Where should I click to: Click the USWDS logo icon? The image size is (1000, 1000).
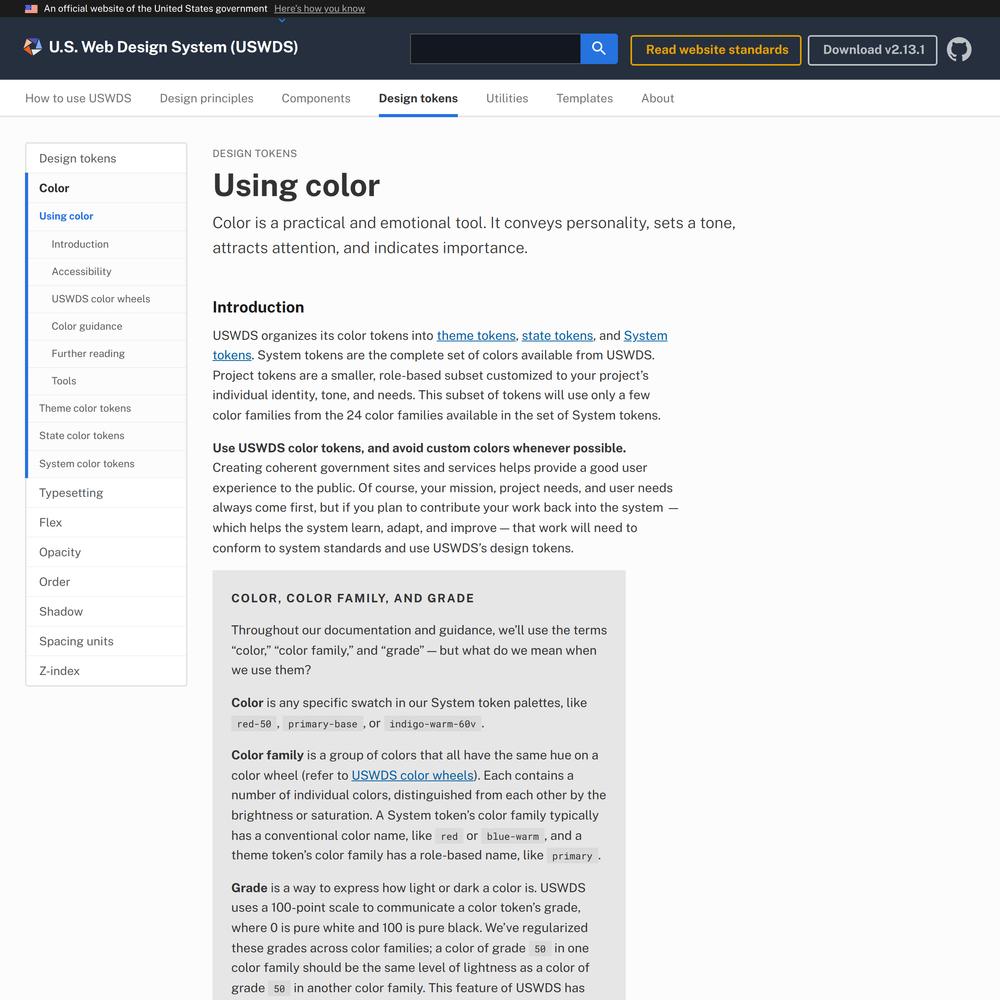(x=33, y=47)
